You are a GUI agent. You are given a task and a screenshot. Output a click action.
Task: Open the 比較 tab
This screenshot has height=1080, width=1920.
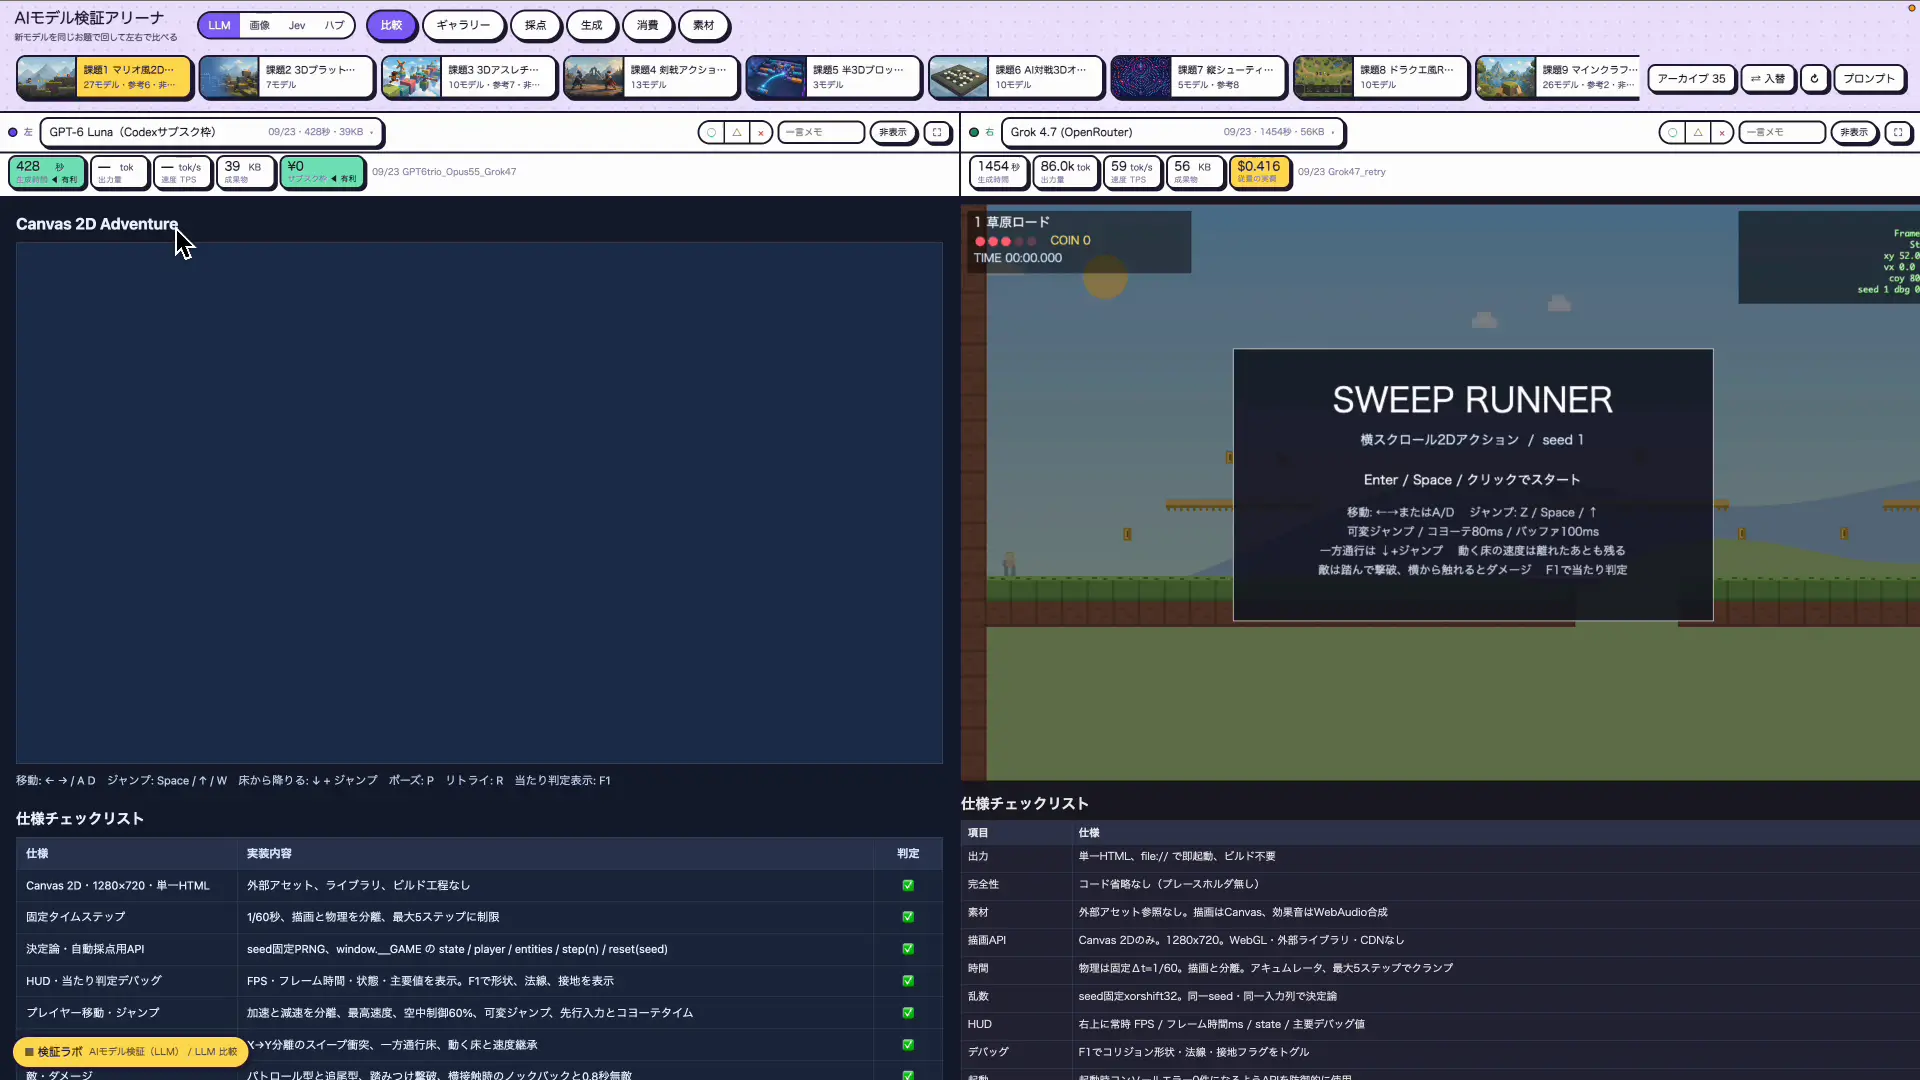pyautogui.click(x=391, y=25)
